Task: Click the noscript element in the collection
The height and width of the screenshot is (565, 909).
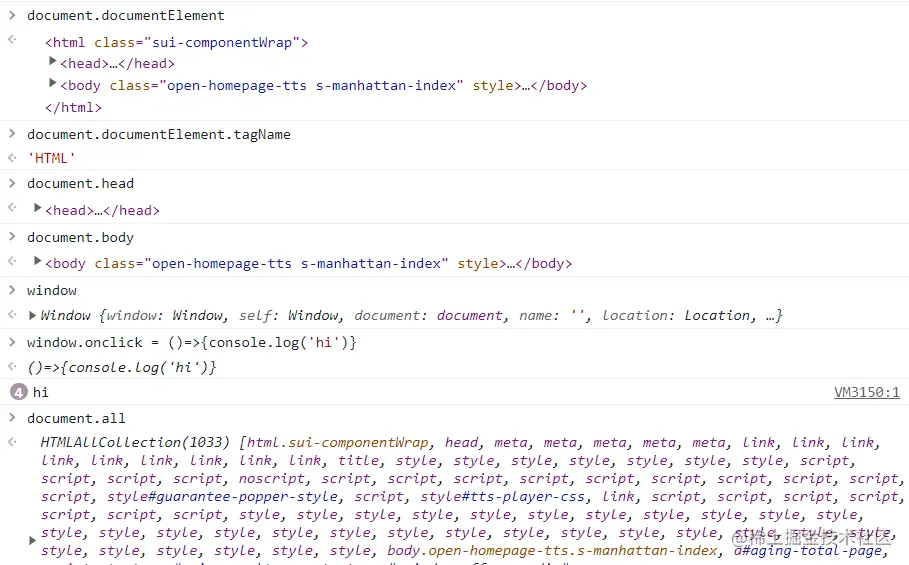Action: point(272,479)
